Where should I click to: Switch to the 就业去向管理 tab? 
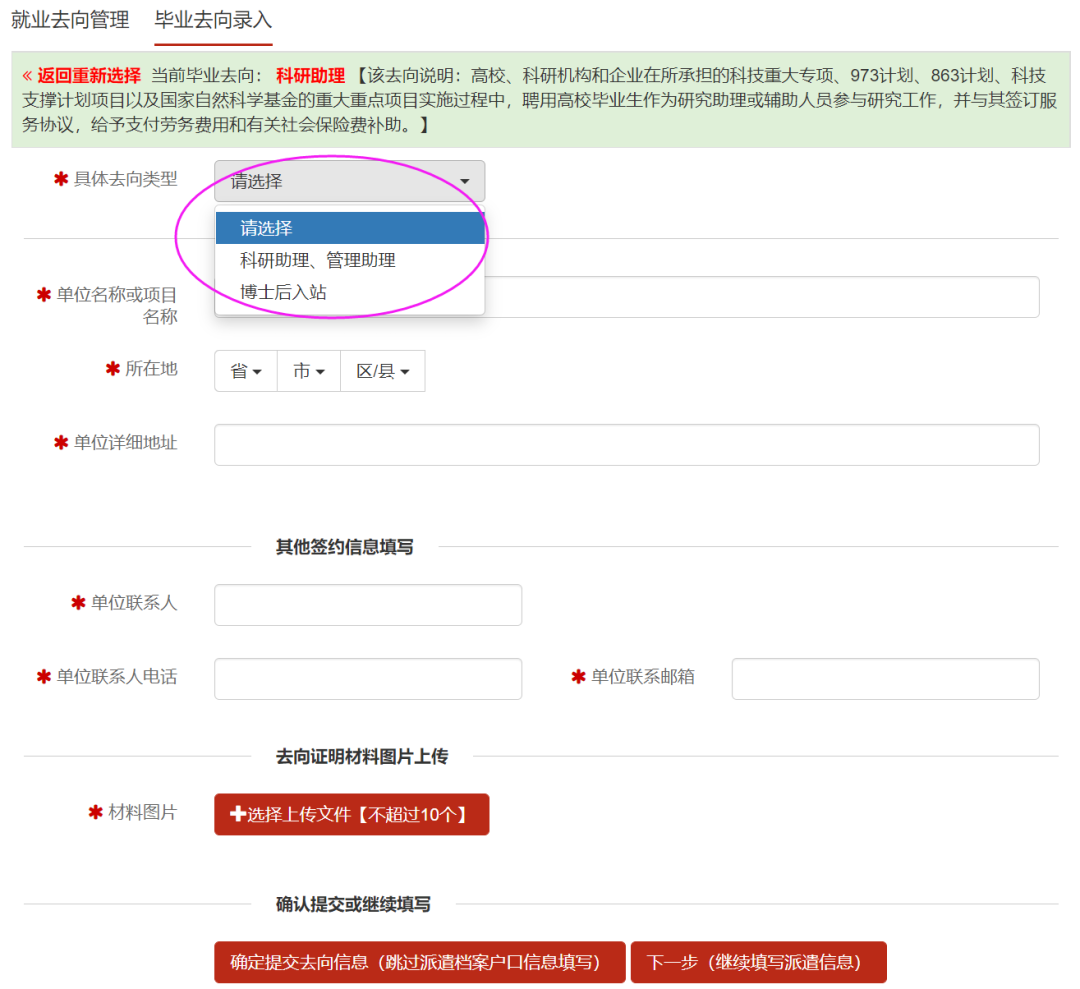[x=70, y=20]
